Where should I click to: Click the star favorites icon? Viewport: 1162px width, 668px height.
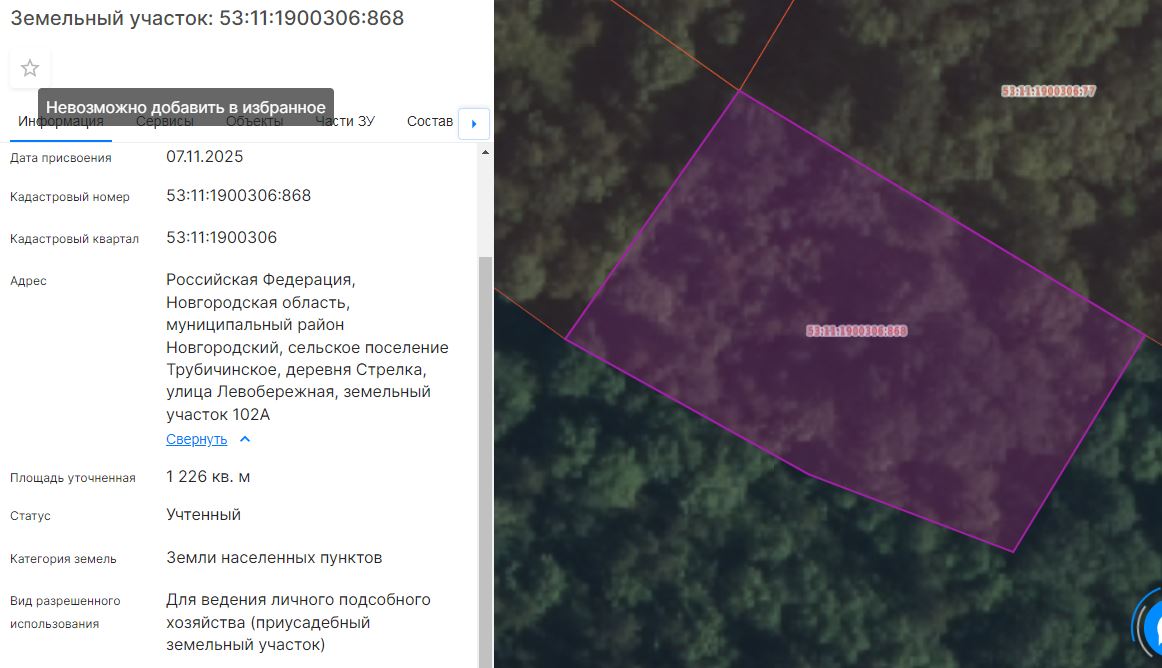[30, 68]
